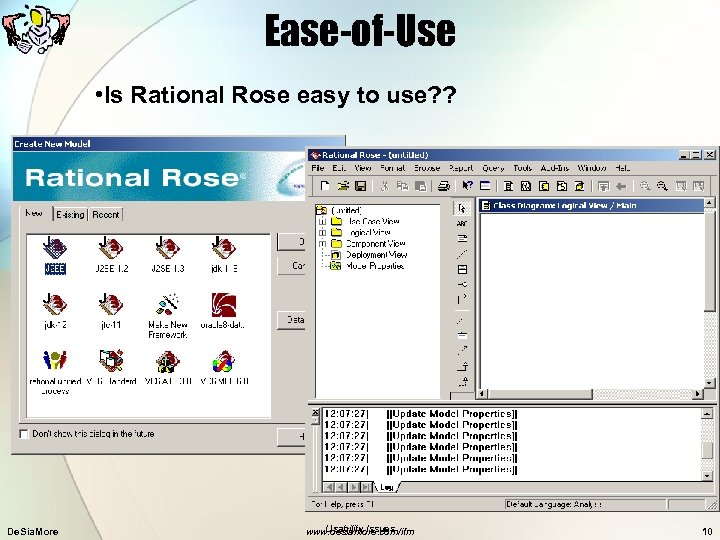Screen dimensions: 720x540
Task: Open the Browse menu
Action: (x=427, y=168)
